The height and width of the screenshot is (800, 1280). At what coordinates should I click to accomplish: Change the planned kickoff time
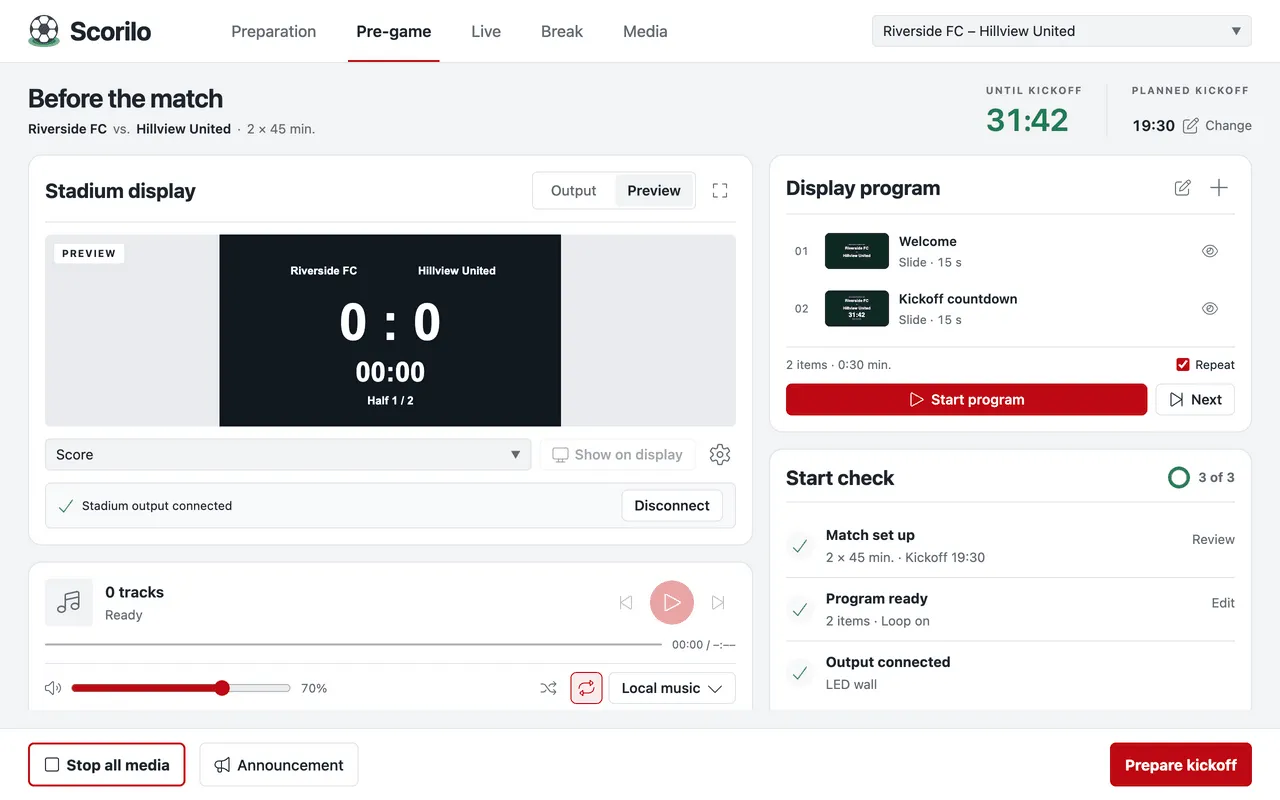click(1217, 126)
